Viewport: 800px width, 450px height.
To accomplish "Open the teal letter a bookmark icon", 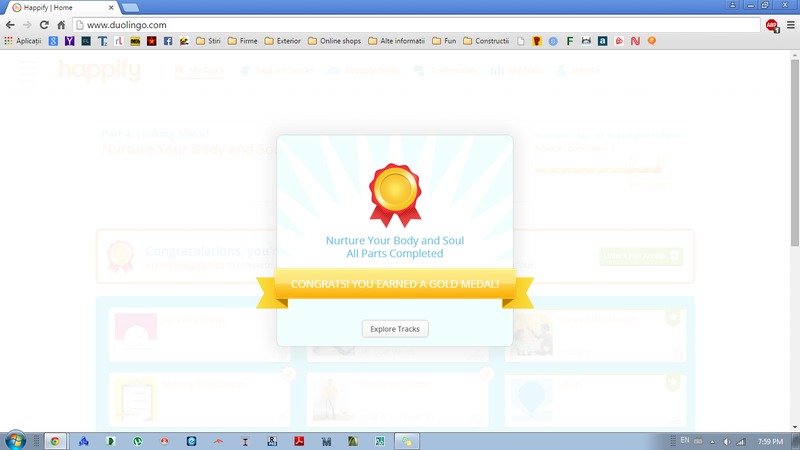I will 603,41.
